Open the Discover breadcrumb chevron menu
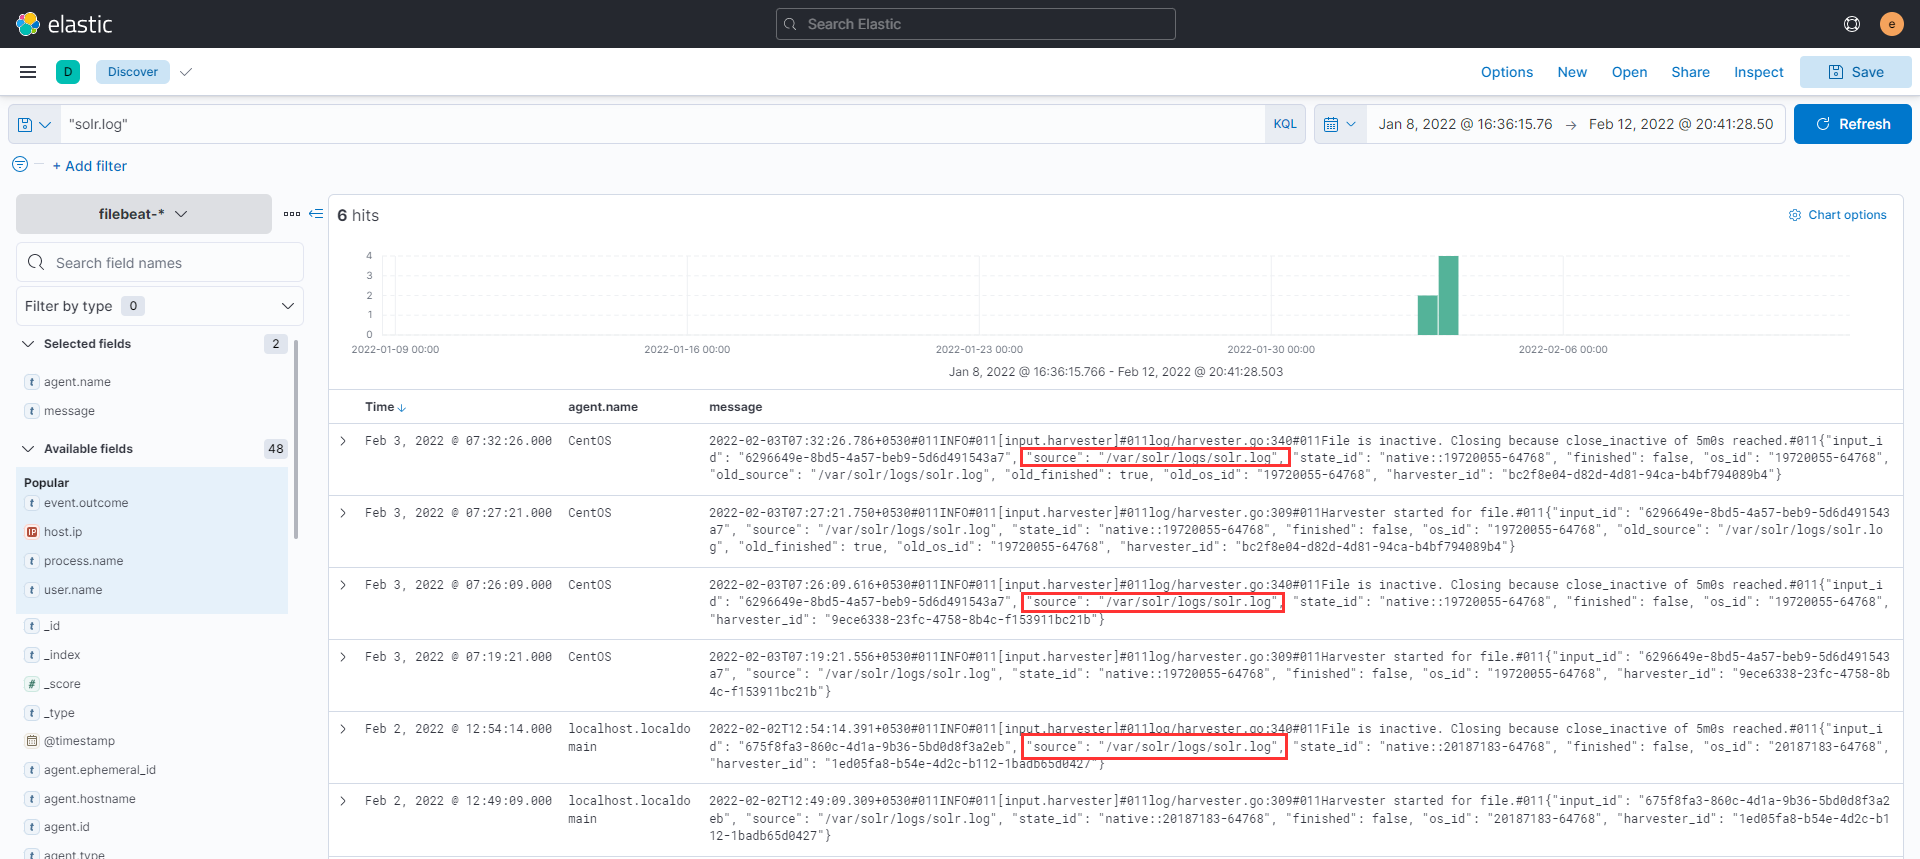Viewport: 1920px width, 859px height. 186,72
